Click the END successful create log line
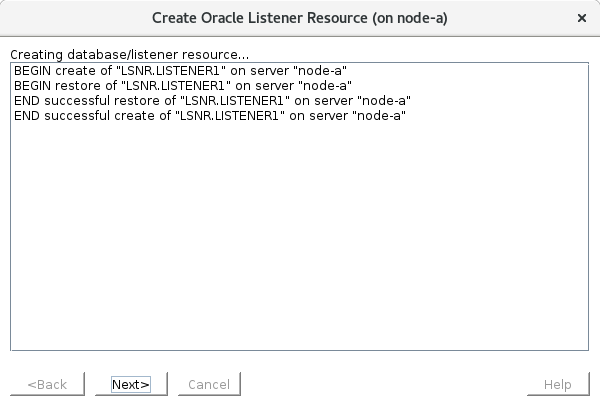This screenshot has height=406, width=600. point(209,116)
